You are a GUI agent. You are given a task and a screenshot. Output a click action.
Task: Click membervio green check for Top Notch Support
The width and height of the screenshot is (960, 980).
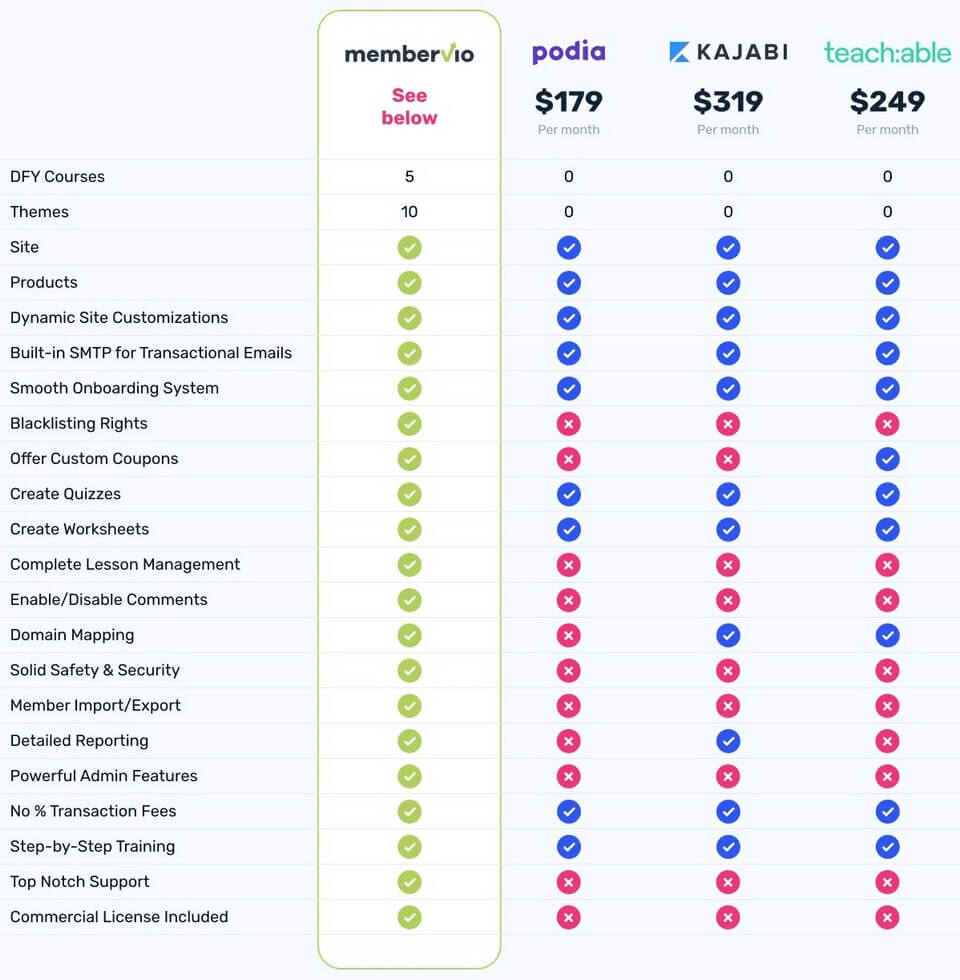409,882
